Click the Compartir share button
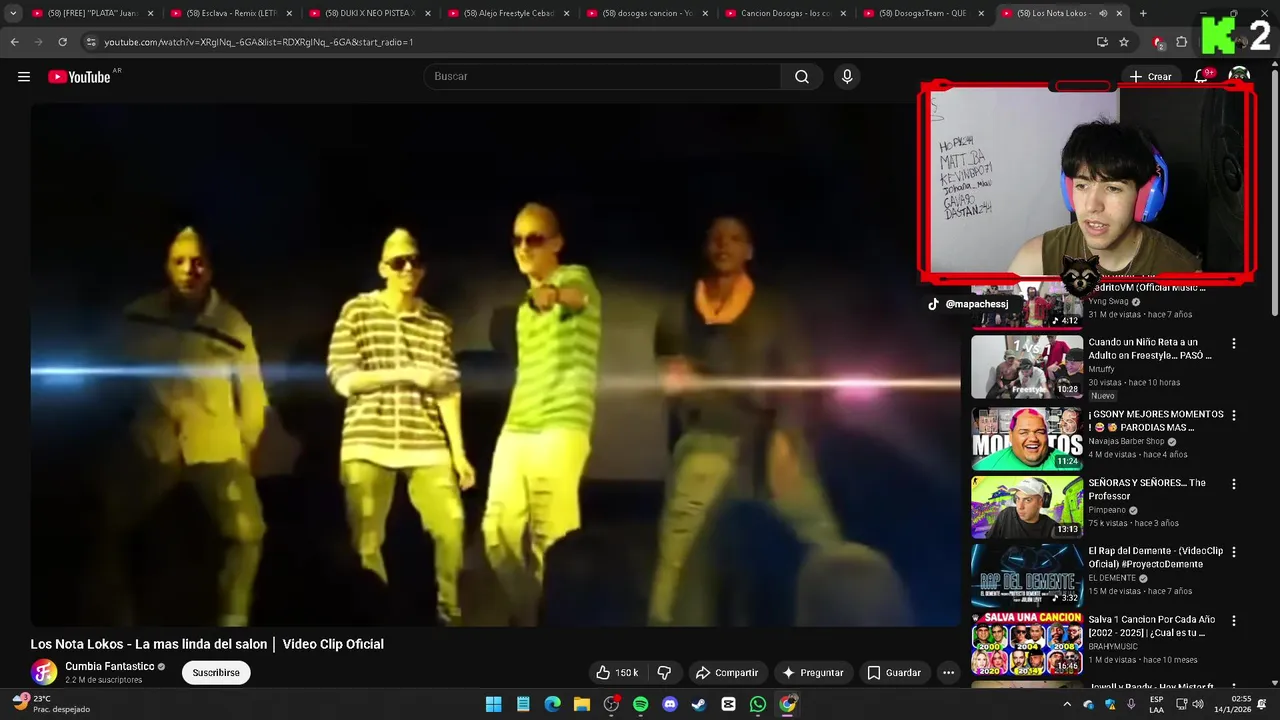The width and height of the screenshot is (1280, 720). click(x=727, y=673)
